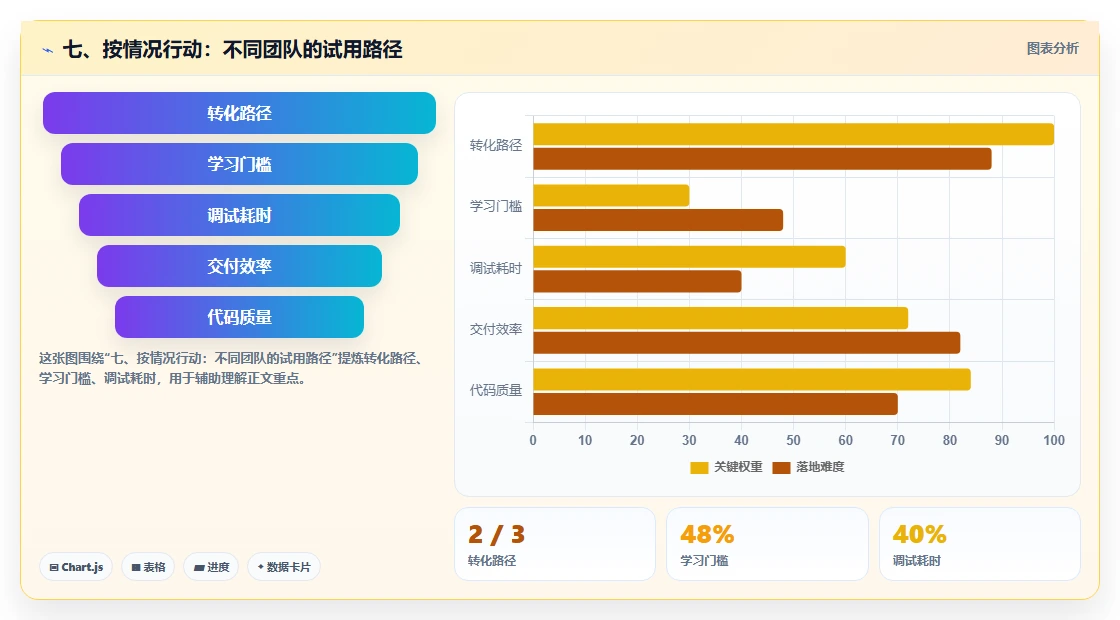Click the 100 tick on the x-axis

pos(1054,441)
